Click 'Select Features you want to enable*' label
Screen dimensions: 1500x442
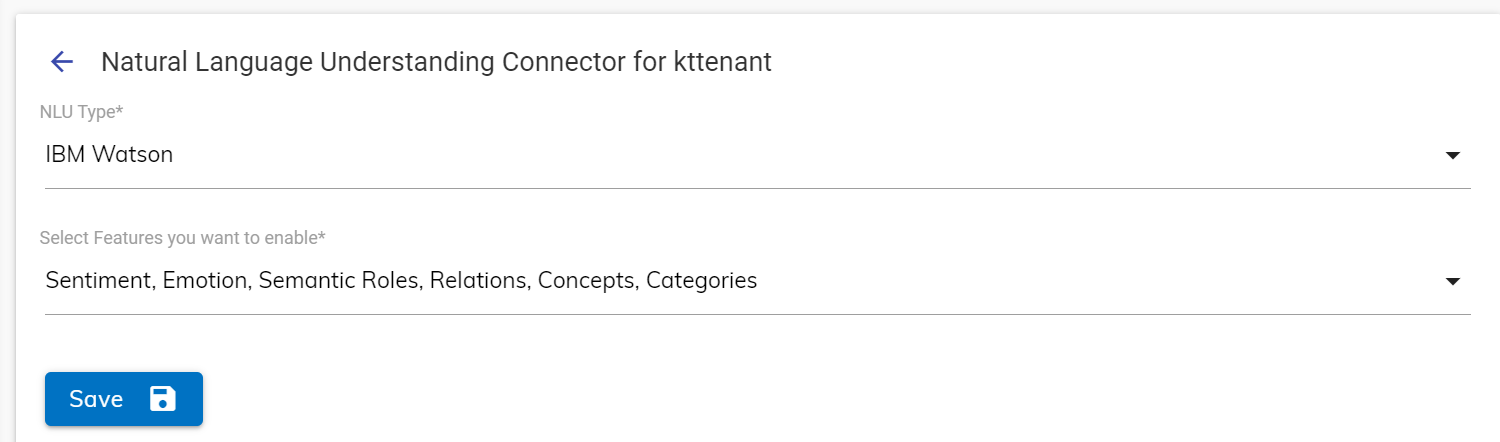click(x=183, y=238)
